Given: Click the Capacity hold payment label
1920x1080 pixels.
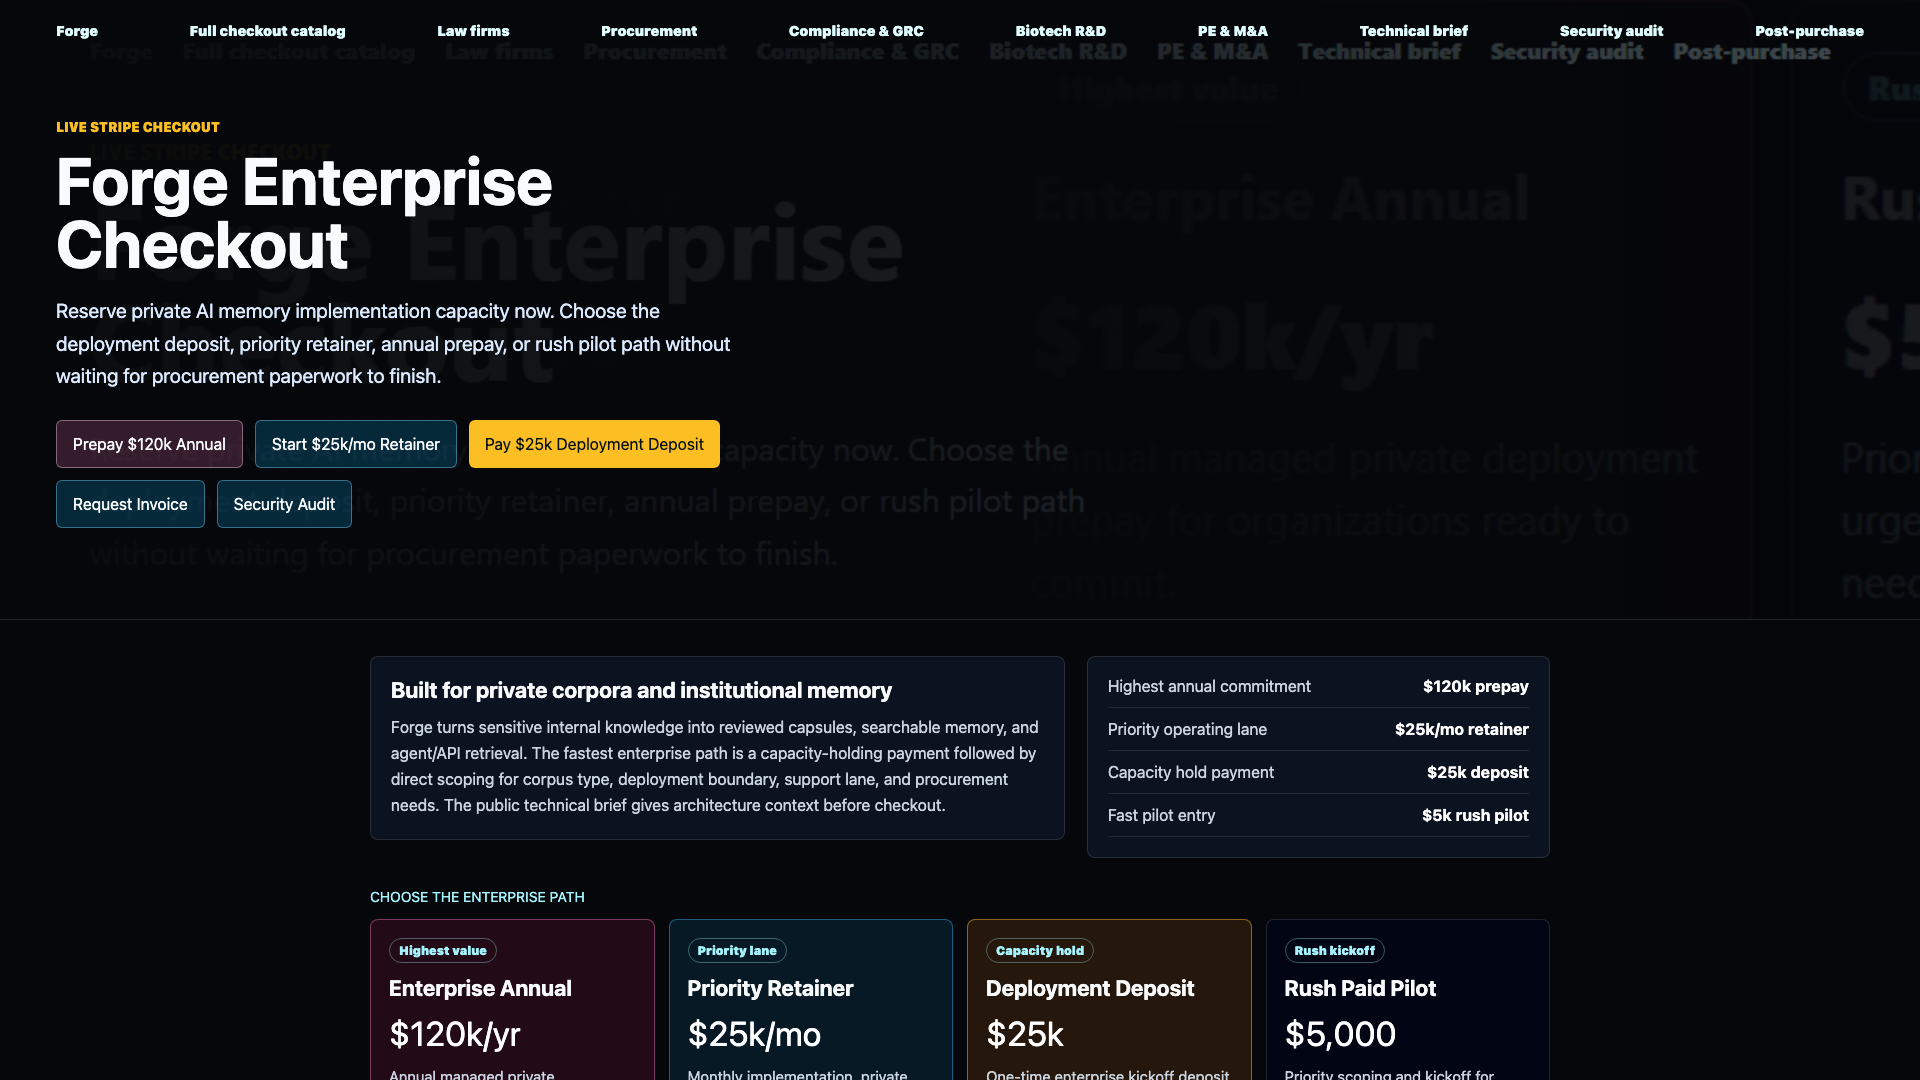Looking at the screenshot, I should [x=1191, y=772].
